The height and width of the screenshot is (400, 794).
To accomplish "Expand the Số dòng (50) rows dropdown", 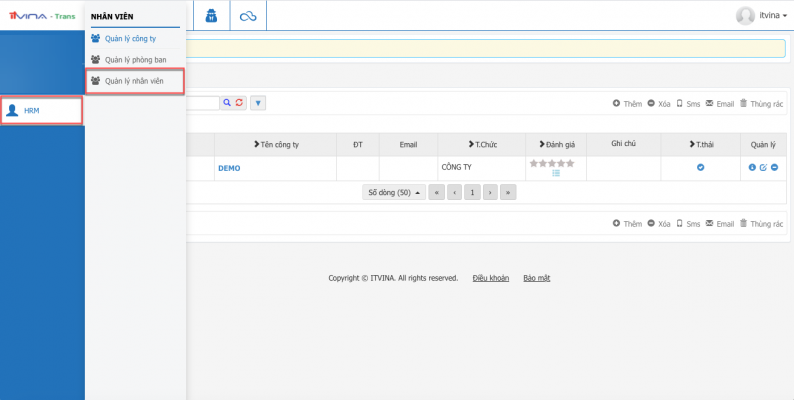I will 393,192.
